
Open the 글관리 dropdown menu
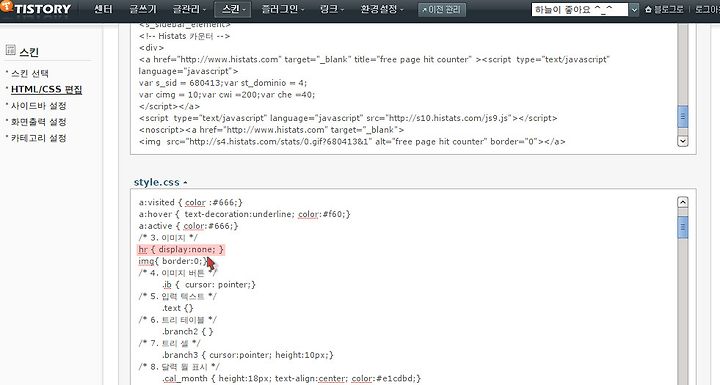point(189,9)
